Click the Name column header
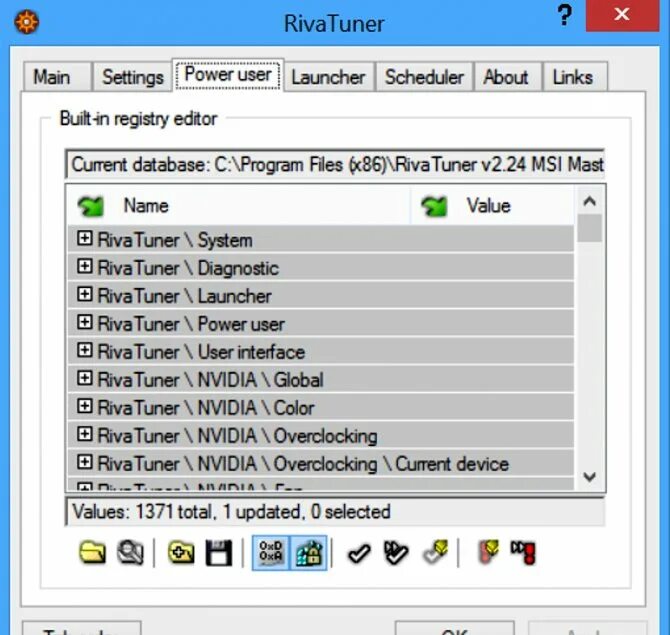This screenshot has width=670, height=635. (x=238, y=206)
